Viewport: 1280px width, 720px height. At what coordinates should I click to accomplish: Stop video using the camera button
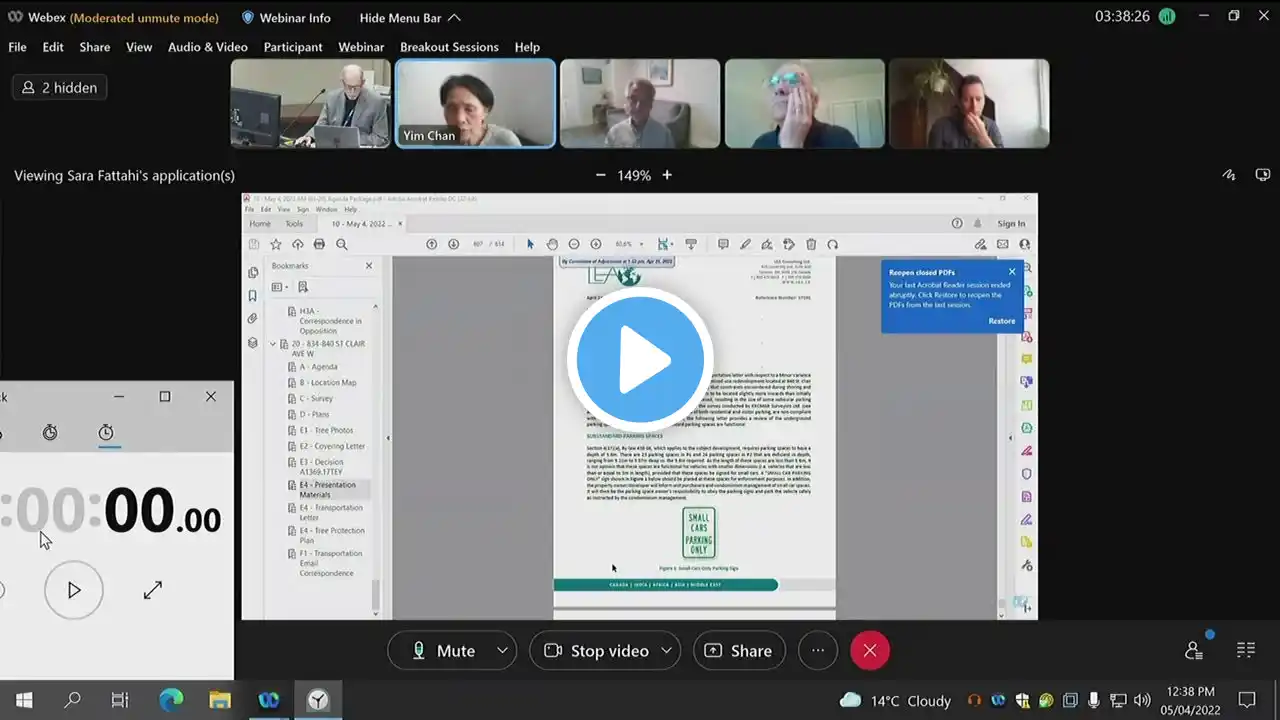[x=596, y=651]
